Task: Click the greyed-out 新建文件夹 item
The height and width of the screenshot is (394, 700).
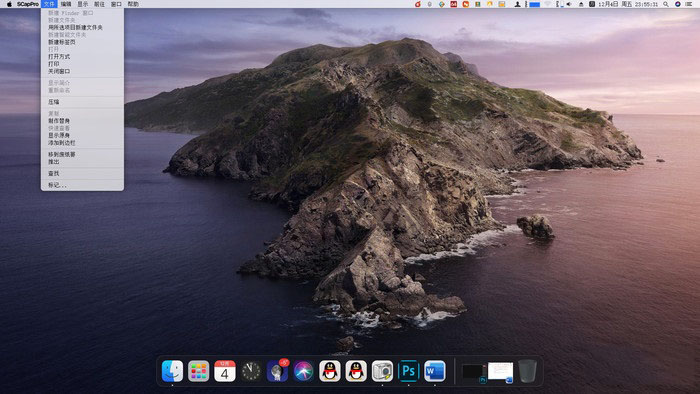Action: pyautogui.click(x=82, y=20)
